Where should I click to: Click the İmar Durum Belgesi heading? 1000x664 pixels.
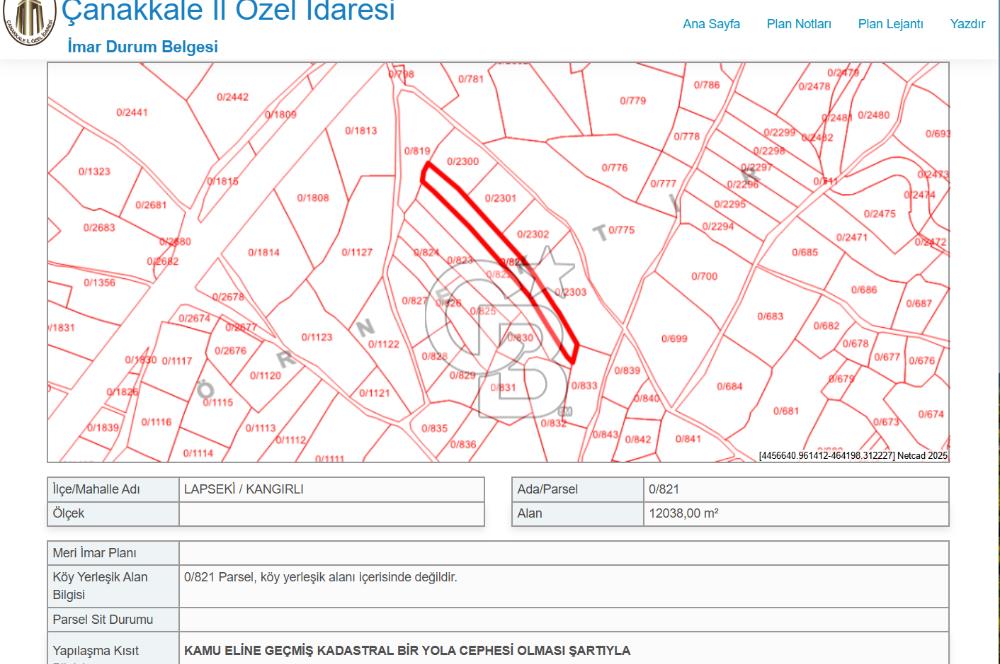click(142, 47)
